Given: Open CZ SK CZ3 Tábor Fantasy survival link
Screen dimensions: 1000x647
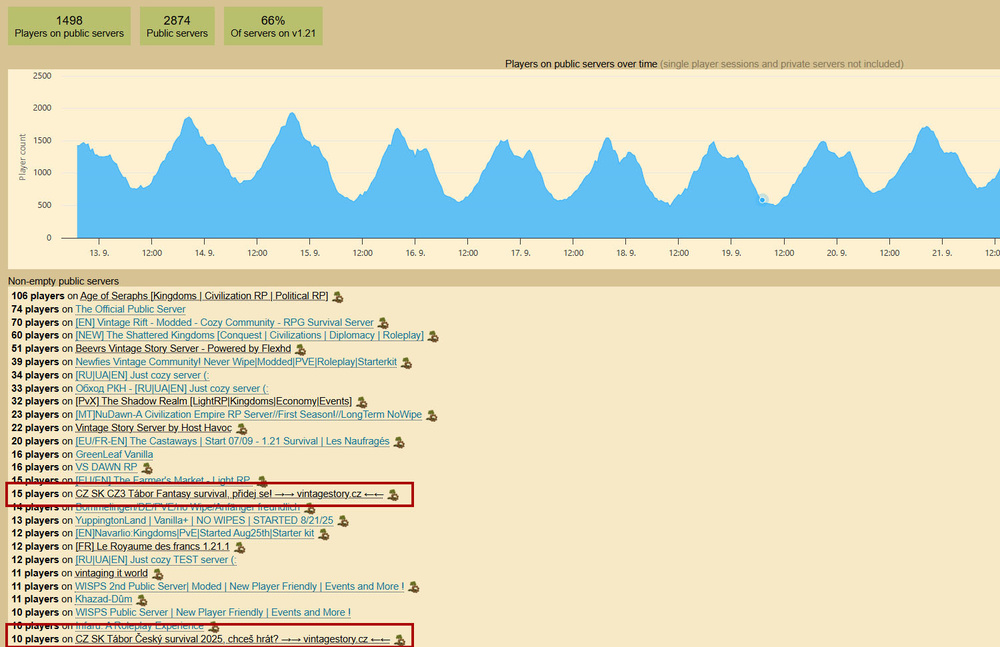Looking at the screenshot, I should click(232, 494).
